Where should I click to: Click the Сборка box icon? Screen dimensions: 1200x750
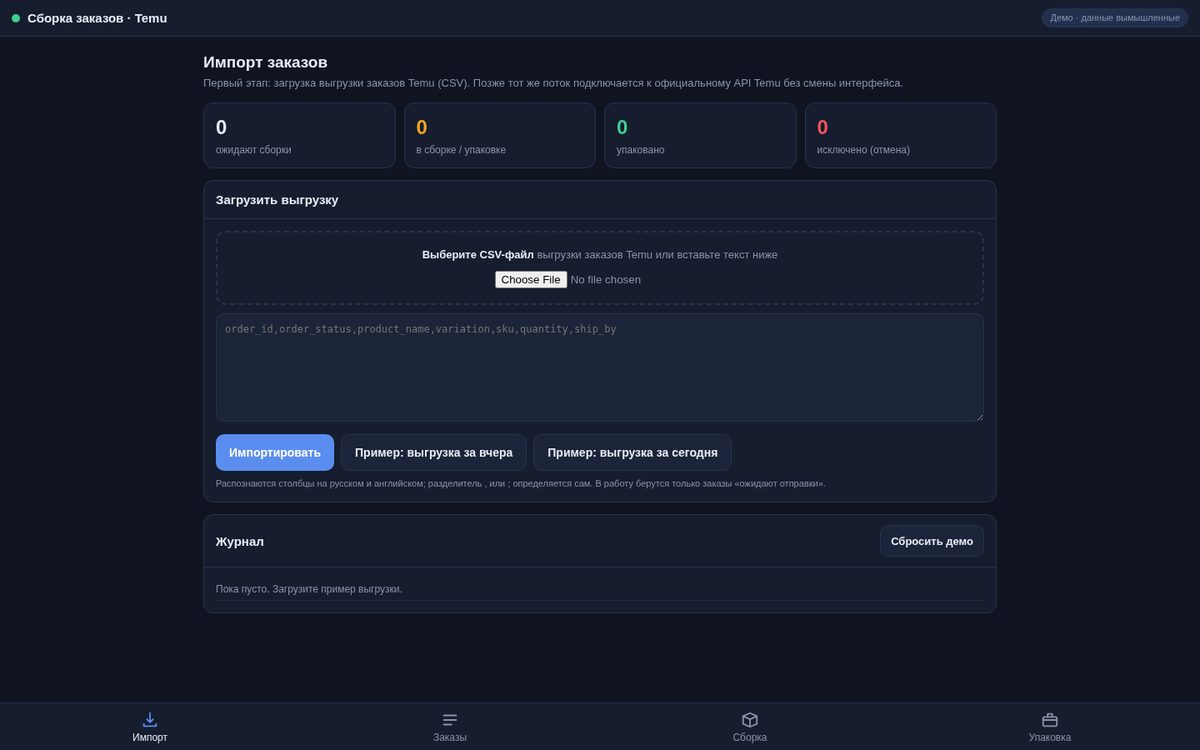(750, 720)
